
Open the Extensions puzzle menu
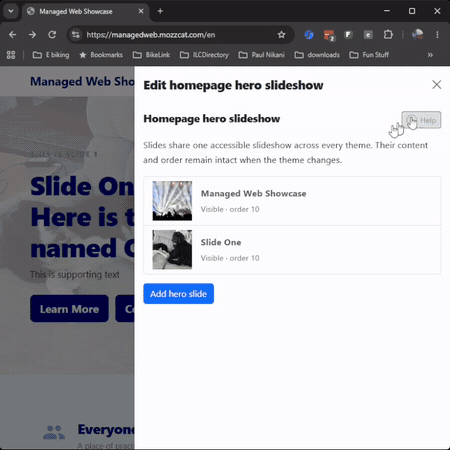pyautogui.click(x=388, y=35)
